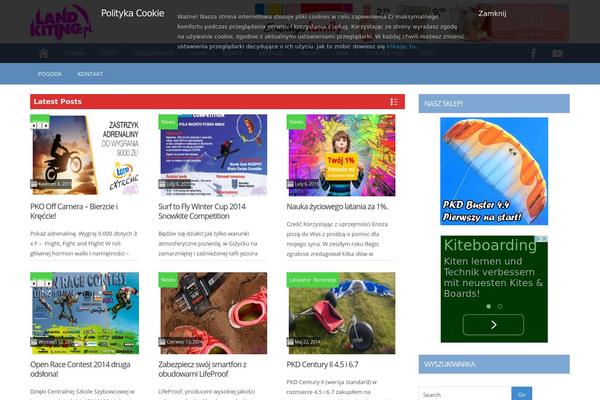Open the YouTube icon in header
Viewport: 600px width, 400px height.
(x=557, y=54)
